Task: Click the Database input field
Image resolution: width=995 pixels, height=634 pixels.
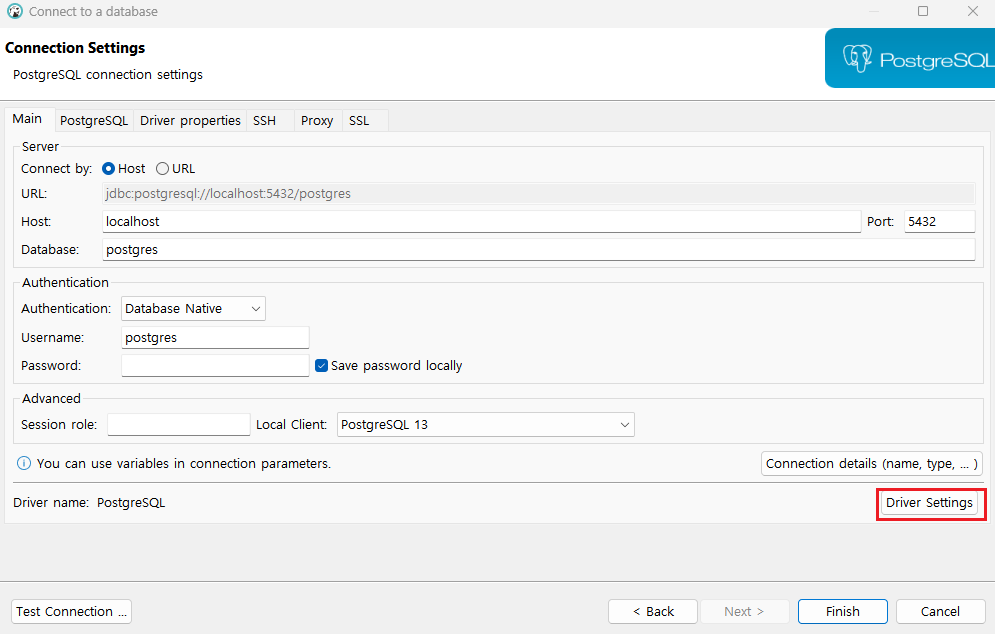Action: (539, 249)
